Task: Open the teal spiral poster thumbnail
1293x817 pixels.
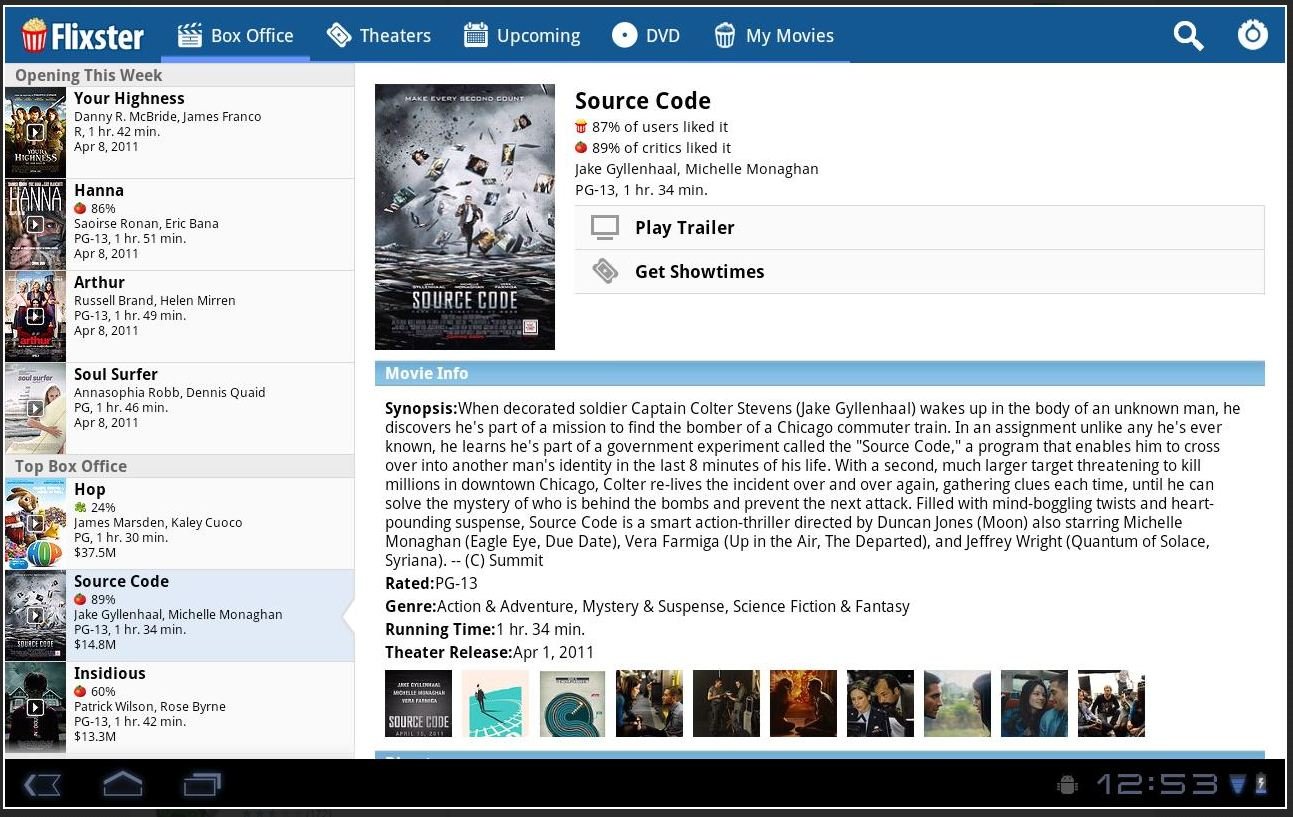Action: (572, 703)
